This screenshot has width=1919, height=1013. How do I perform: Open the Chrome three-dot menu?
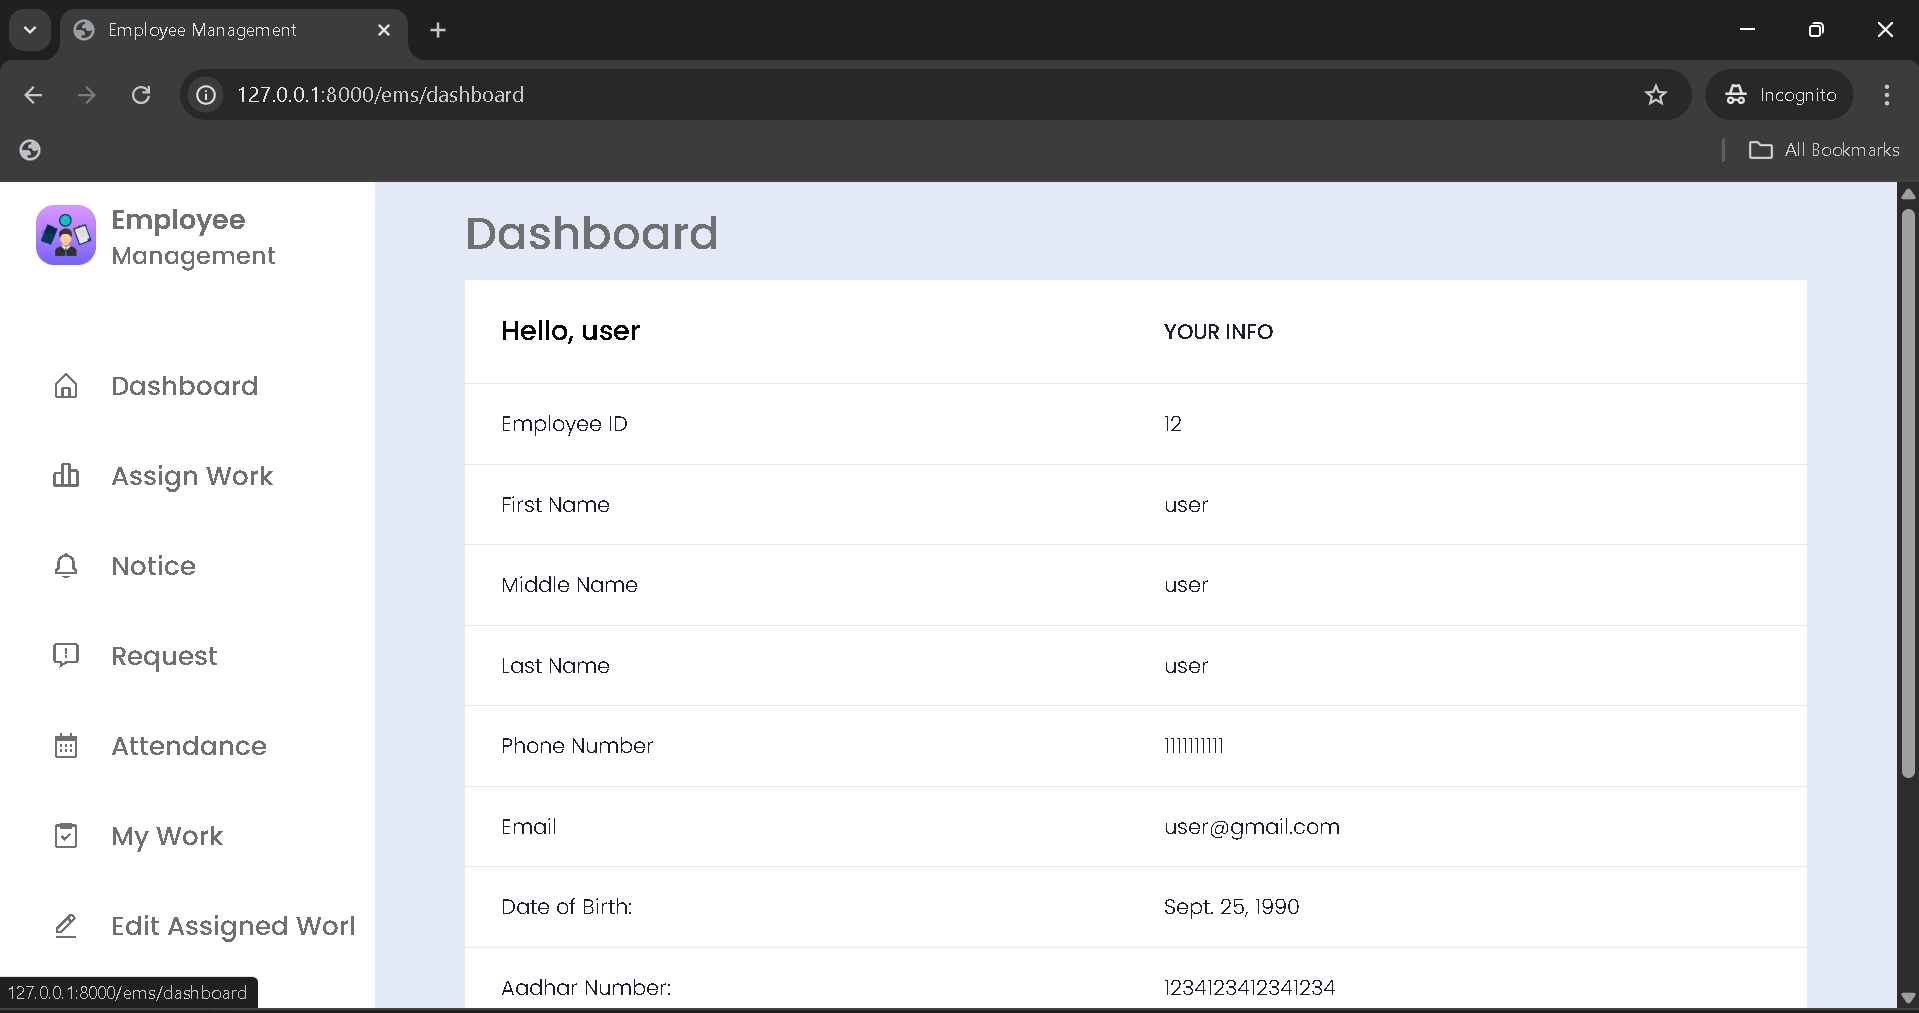click(1886, 95)
